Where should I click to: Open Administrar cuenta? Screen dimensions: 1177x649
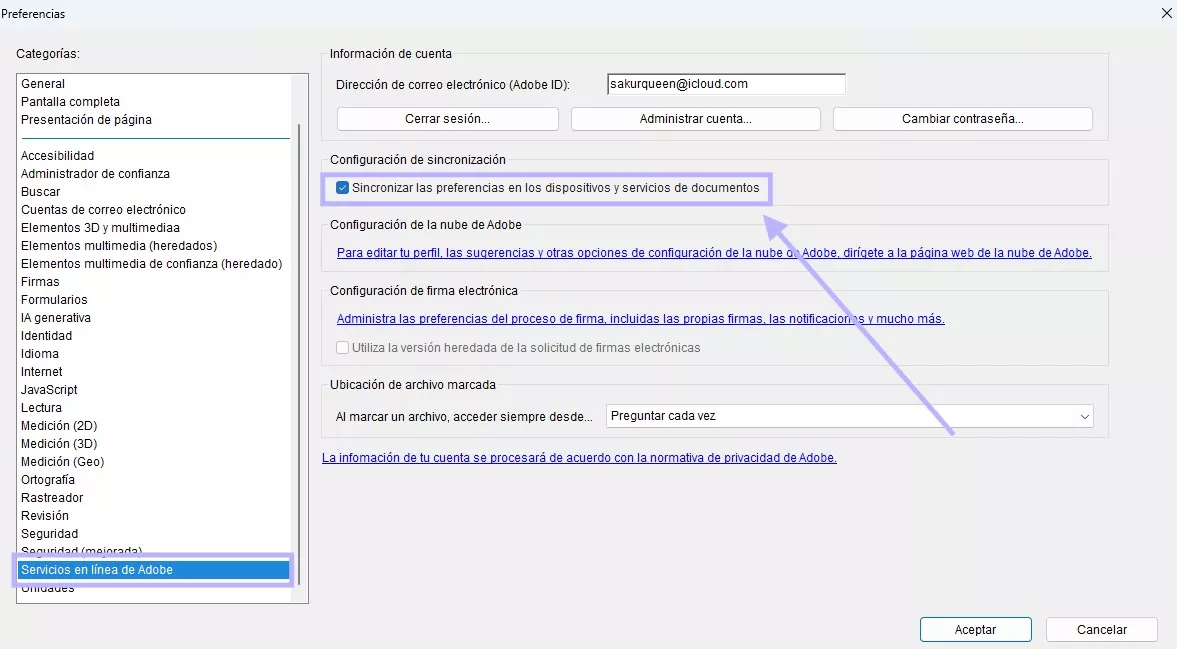(696, 119)
